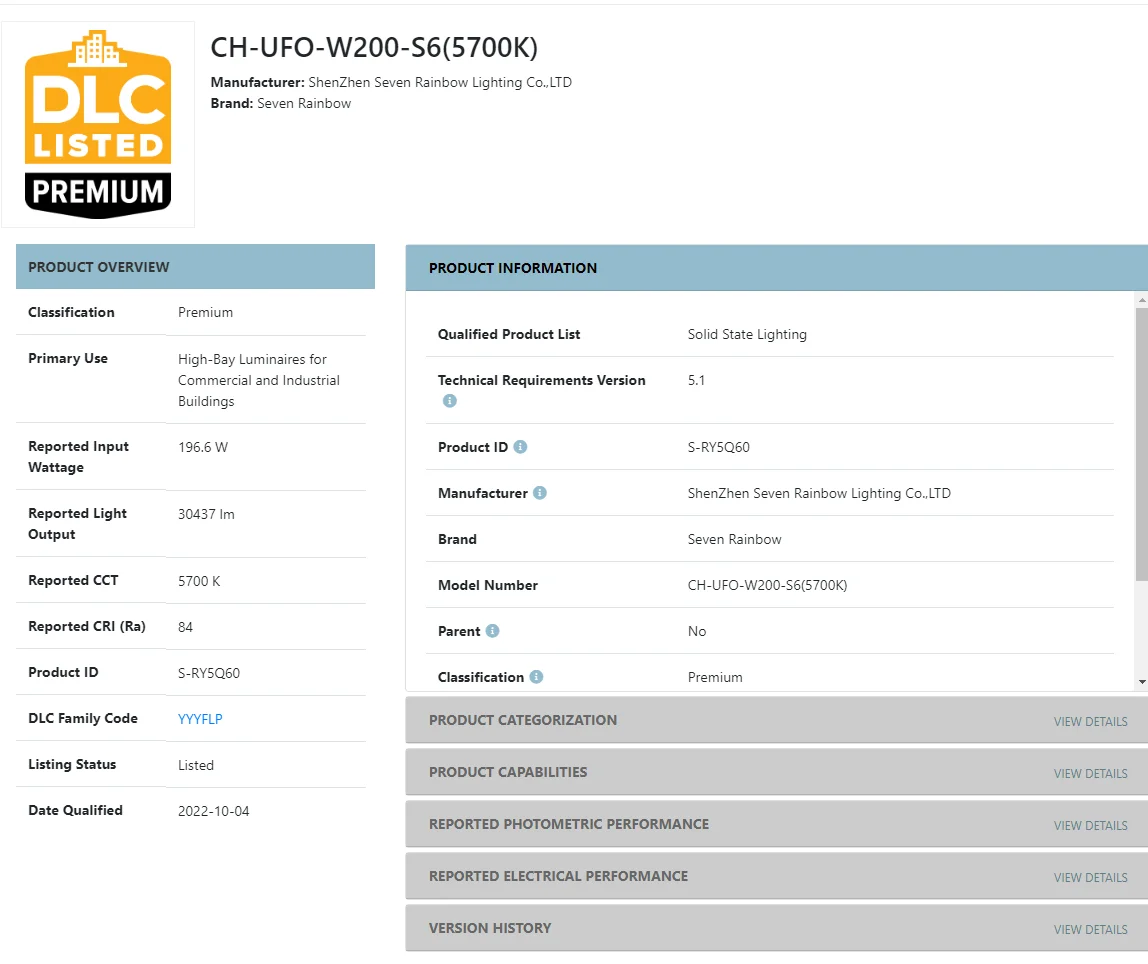Image resolution: width=1148 pixels, height=964 pixels.
Task: Click info icon beside Manufacturer label
Action: click(x=540, y=493)
